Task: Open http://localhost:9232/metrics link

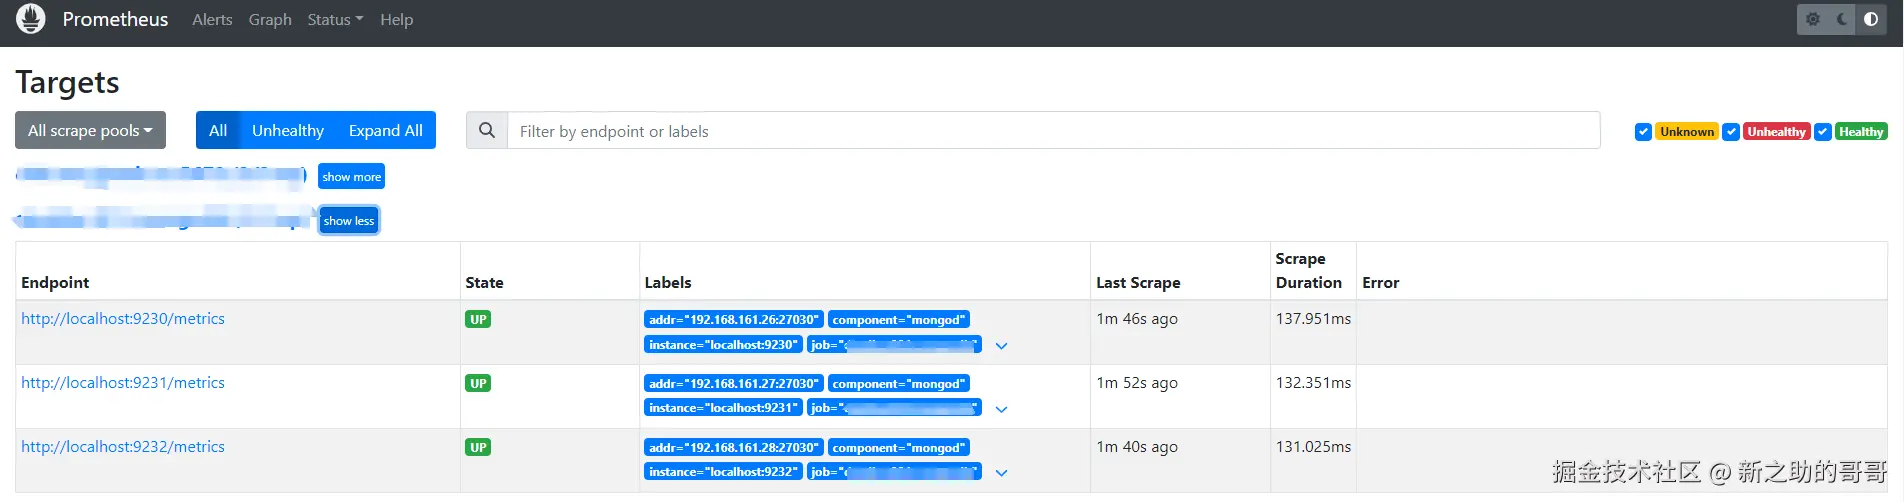Action: 123,446
